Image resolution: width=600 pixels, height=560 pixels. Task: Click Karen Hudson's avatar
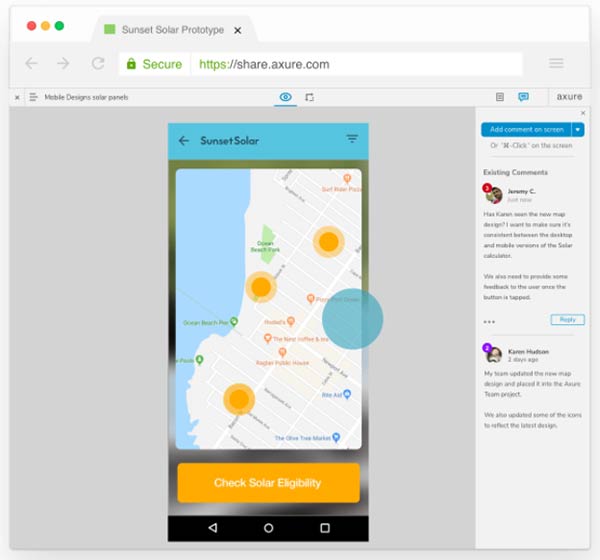tap(493, 354)
